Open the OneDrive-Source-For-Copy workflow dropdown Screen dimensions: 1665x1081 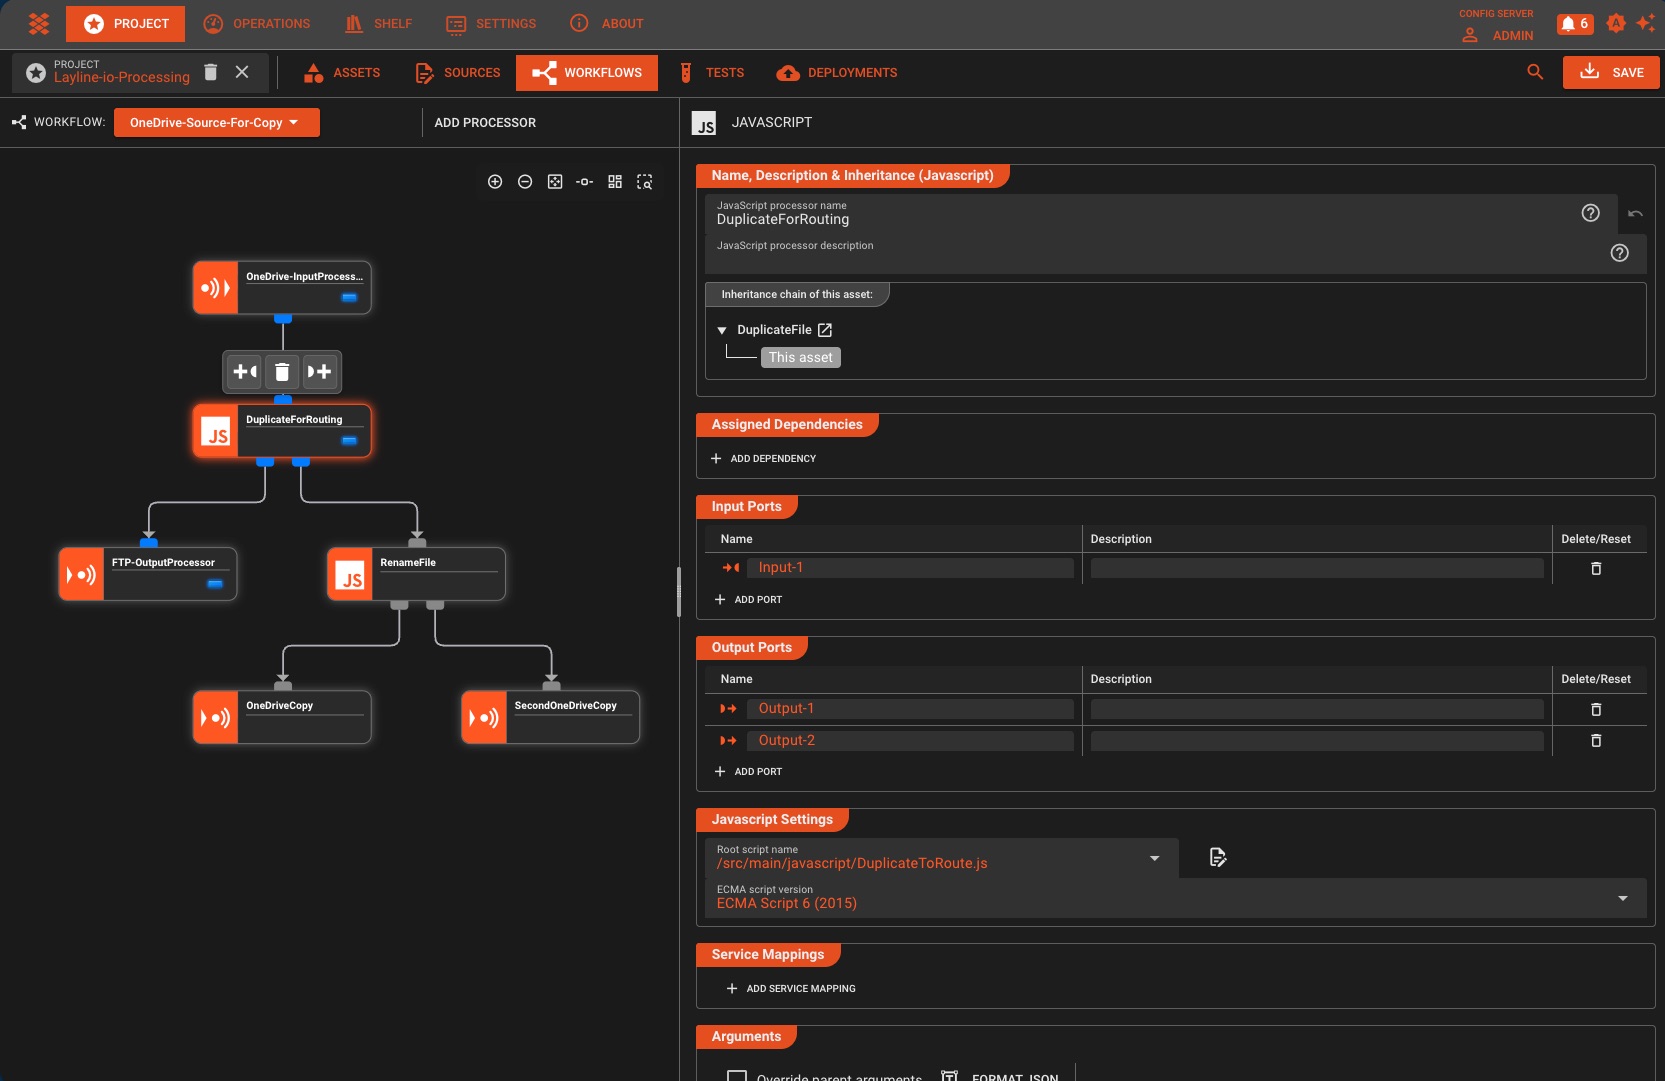click(x=216, y=122)
